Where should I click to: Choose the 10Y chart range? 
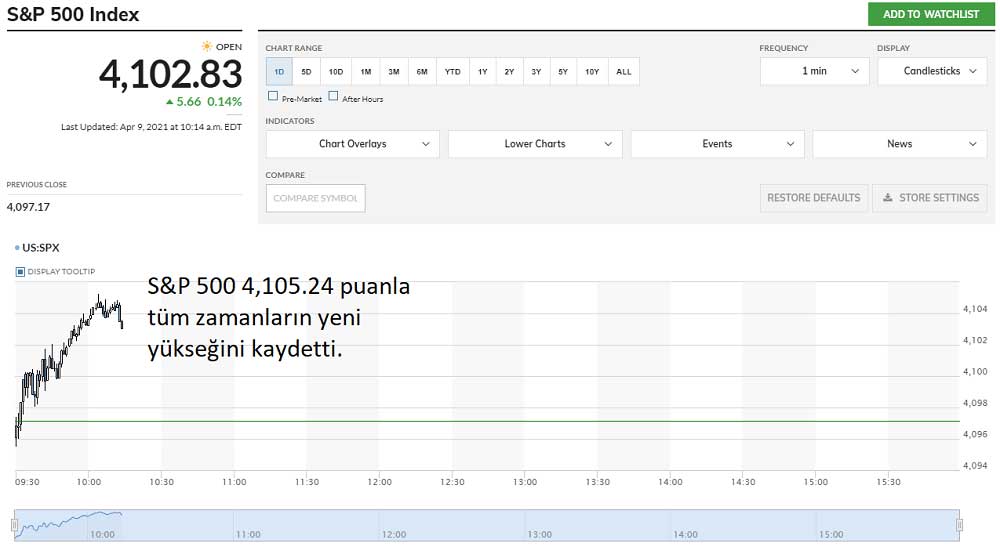click(592, 71)
